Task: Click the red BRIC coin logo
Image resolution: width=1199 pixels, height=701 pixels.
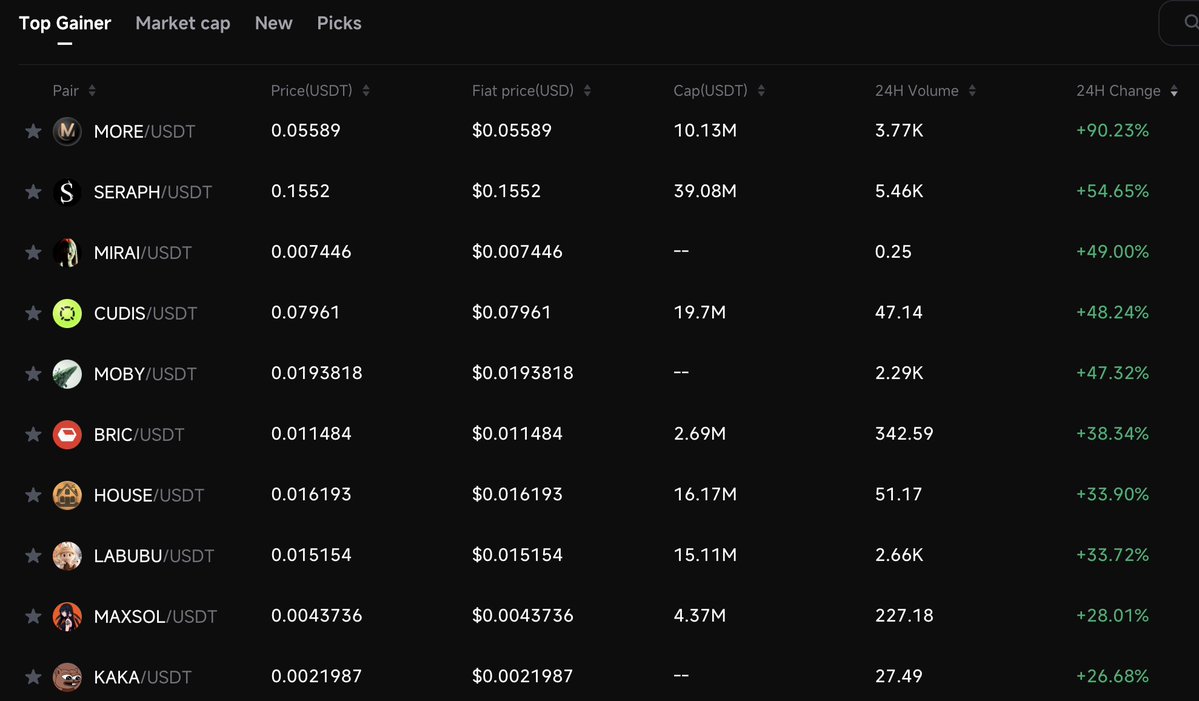Action: (x=67, y=434)
